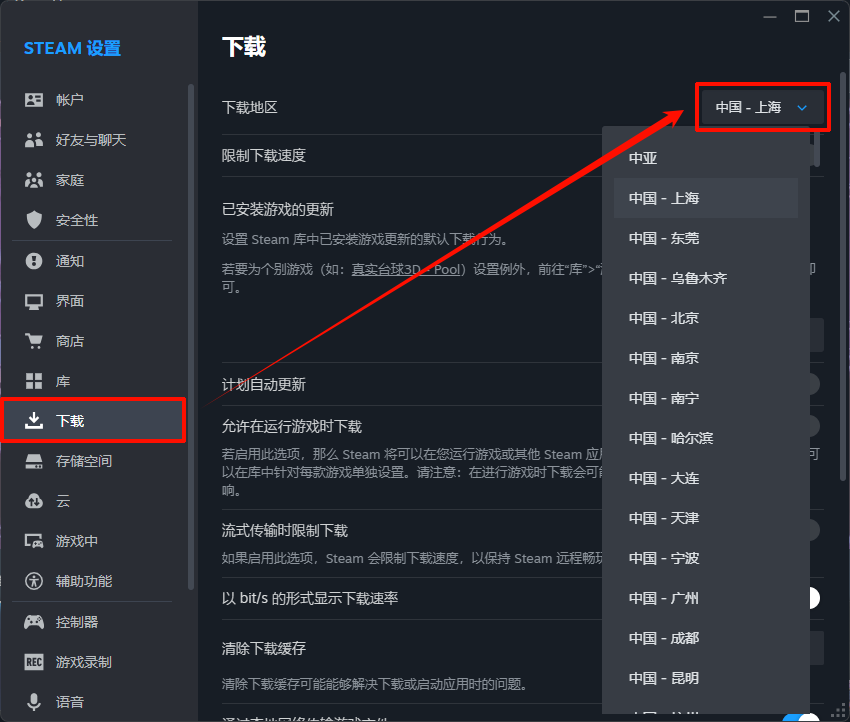Select the 家庭 family icon
850x722 pixels.
coord(34,180)
